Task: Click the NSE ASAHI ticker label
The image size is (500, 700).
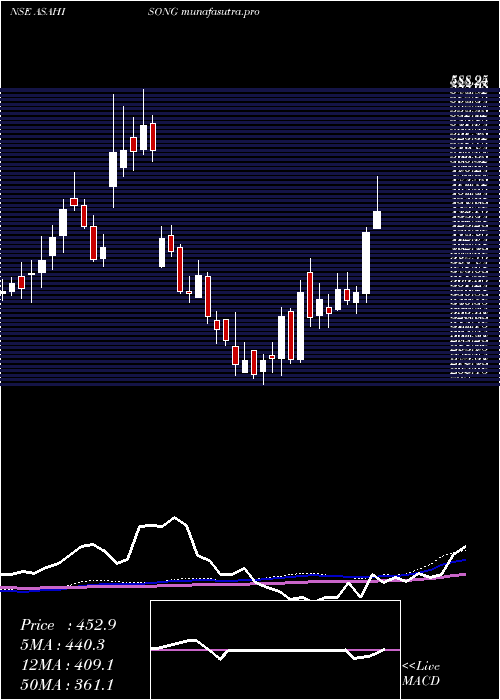Action: pyautogui.click(x=38, y=12)
